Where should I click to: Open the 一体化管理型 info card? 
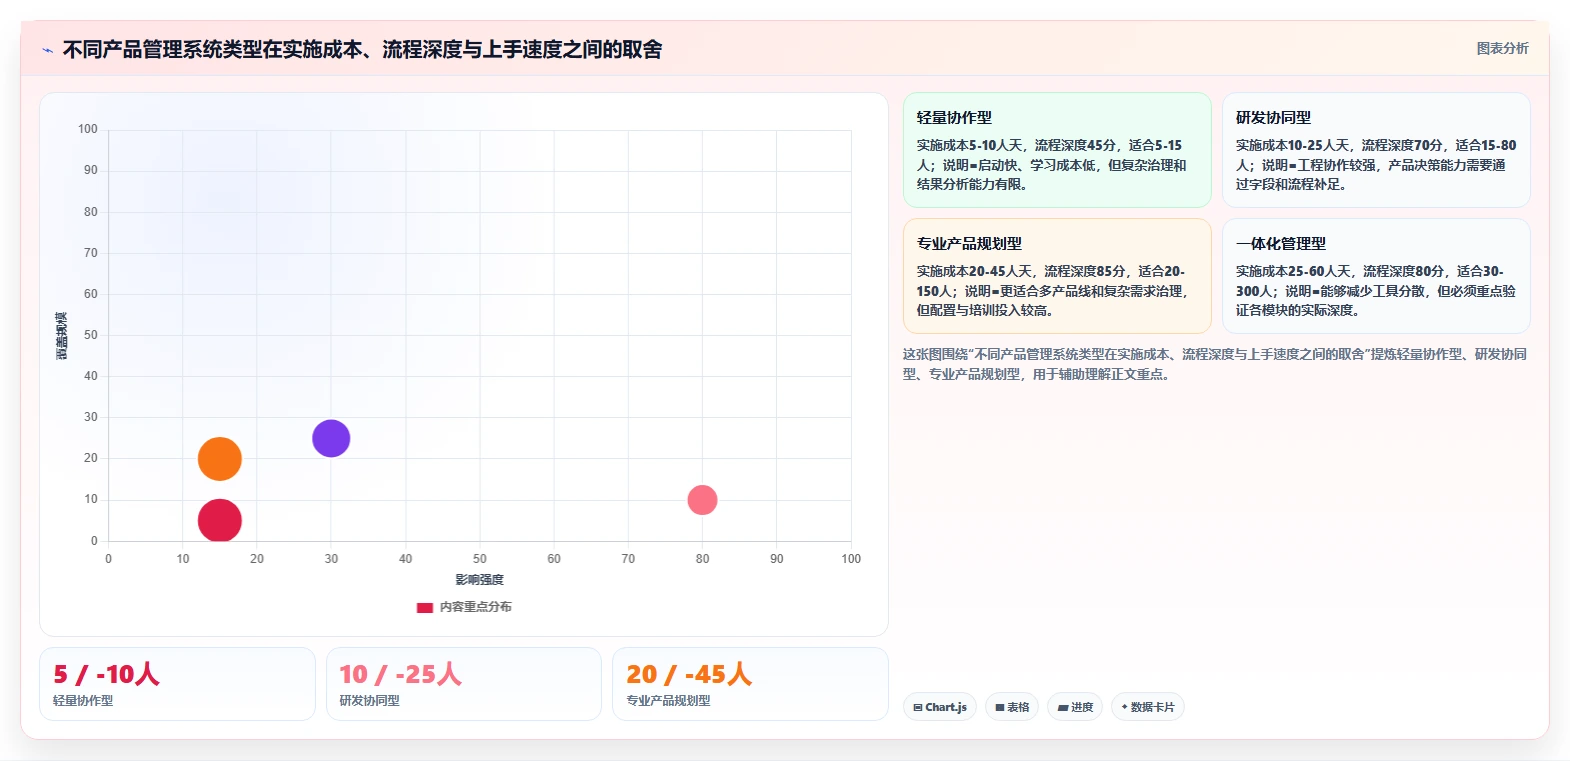[x=1376, y=276]
